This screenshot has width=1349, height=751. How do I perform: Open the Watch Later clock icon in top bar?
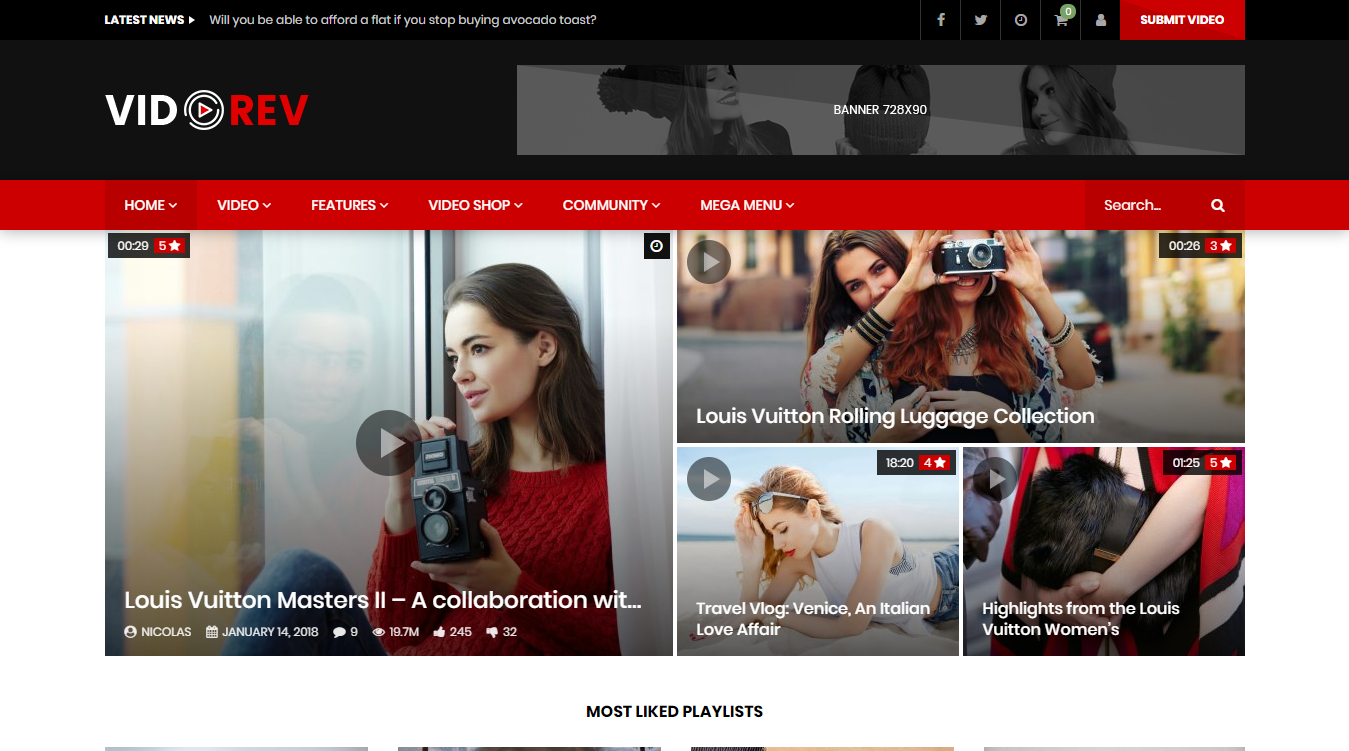point(1020,20)
